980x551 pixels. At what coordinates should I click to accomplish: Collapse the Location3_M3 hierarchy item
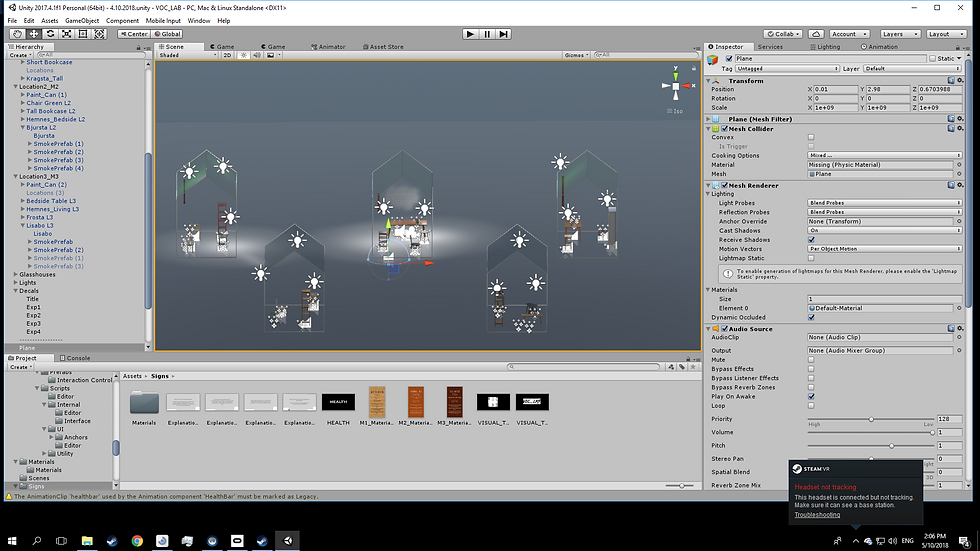click(15, 176)
